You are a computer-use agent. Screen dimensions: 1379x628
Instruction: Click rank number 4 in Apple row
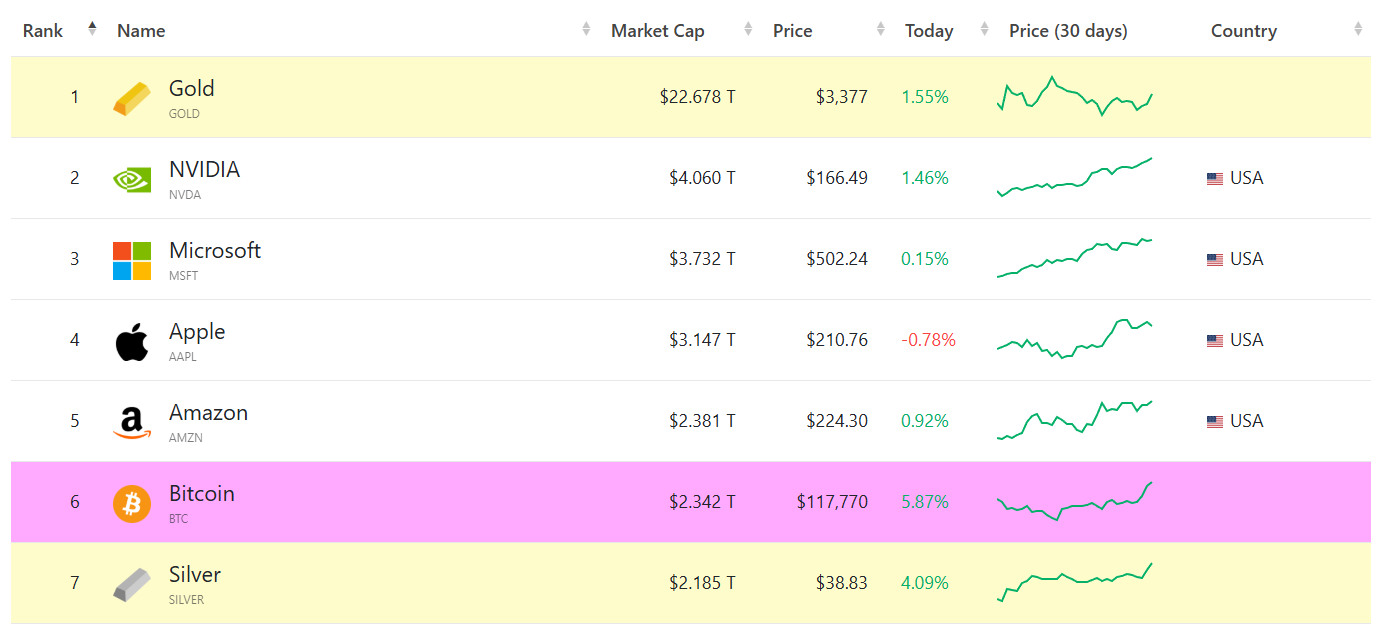pos(74,340)
